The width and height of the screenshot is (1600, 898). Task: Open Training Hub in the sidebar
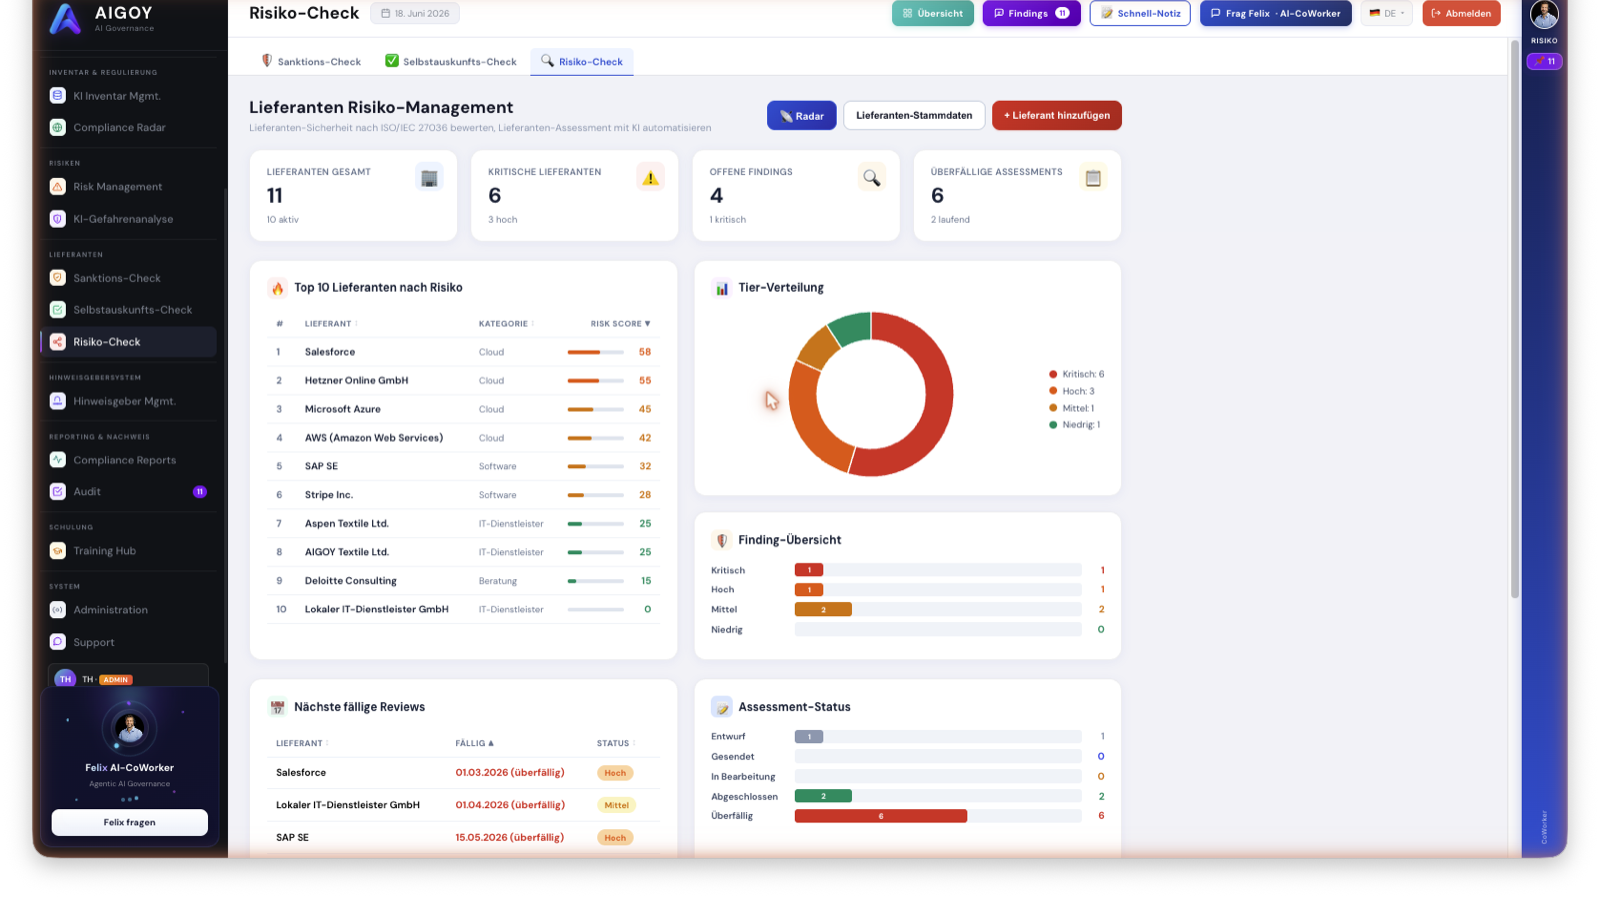(x=129, y=551)
